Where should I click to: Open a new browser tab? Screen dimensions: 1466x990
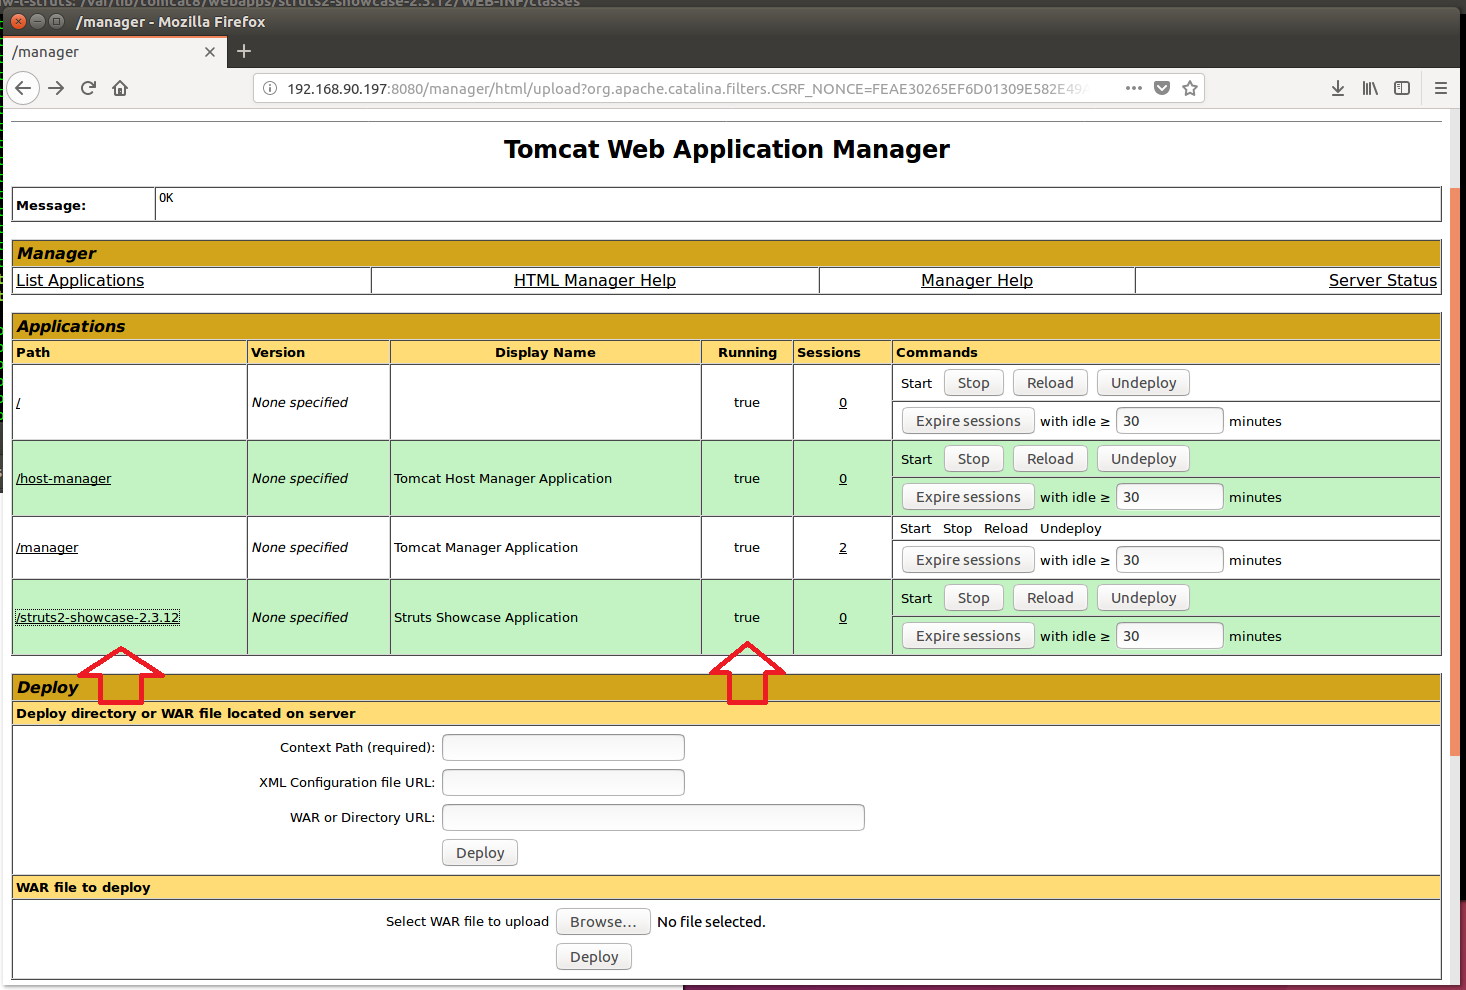(x=244, y=51)
